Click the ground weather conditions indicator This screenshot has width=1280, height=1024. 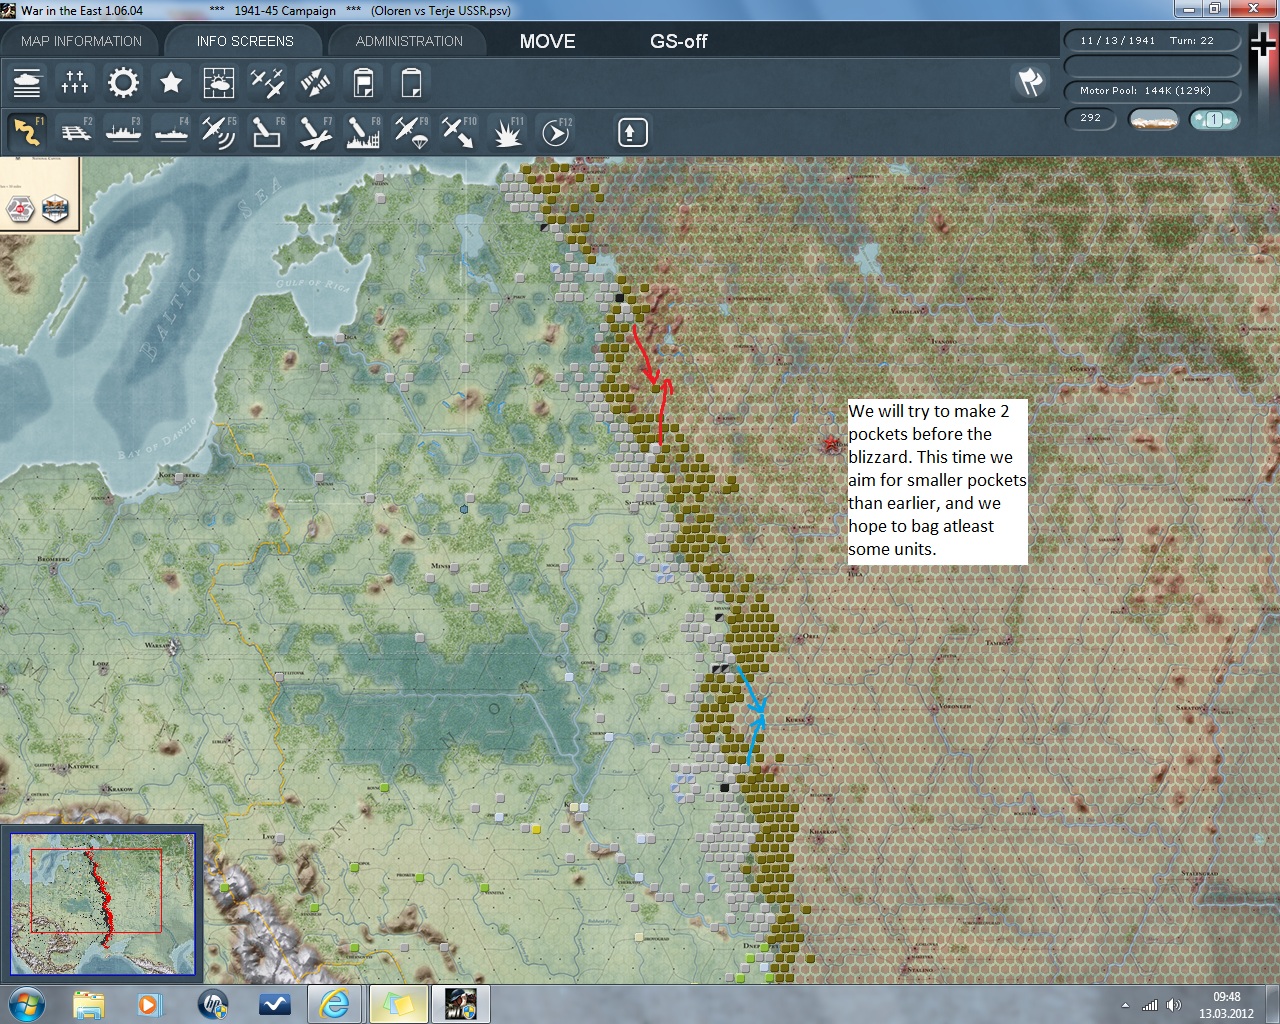(1152, 119)
